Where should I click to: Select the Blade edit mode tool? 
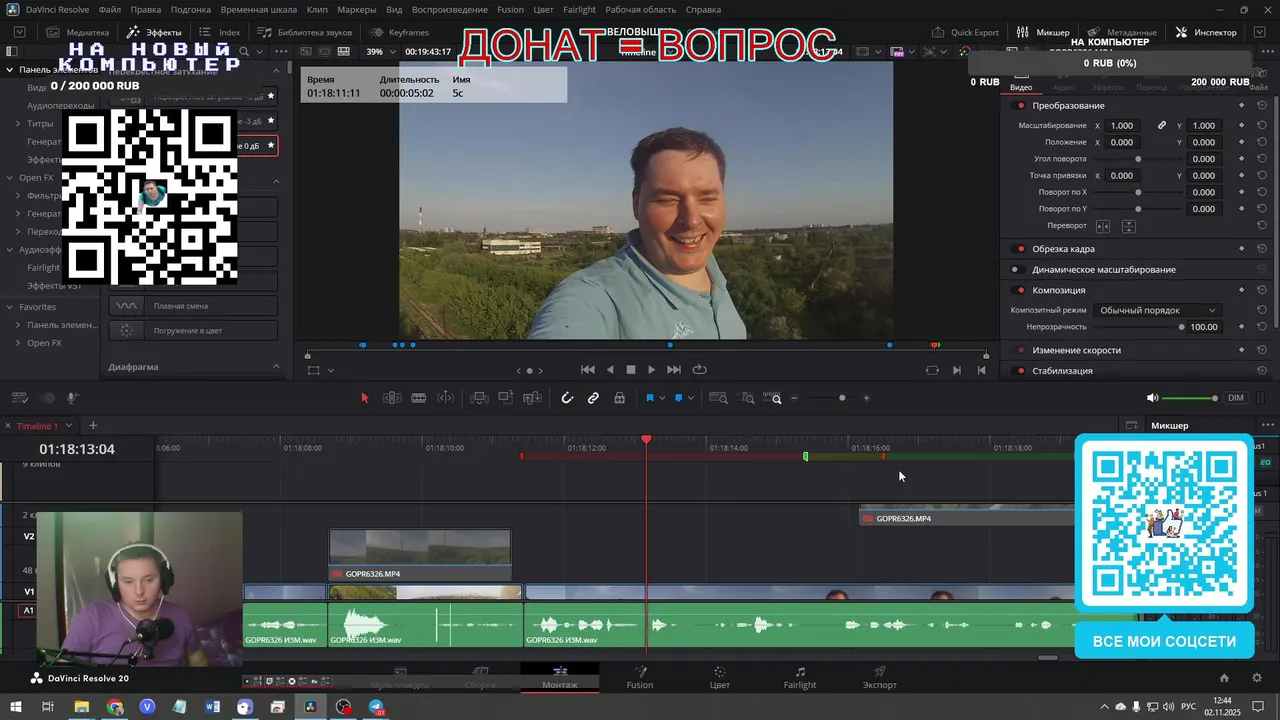[x=419, y=398]
